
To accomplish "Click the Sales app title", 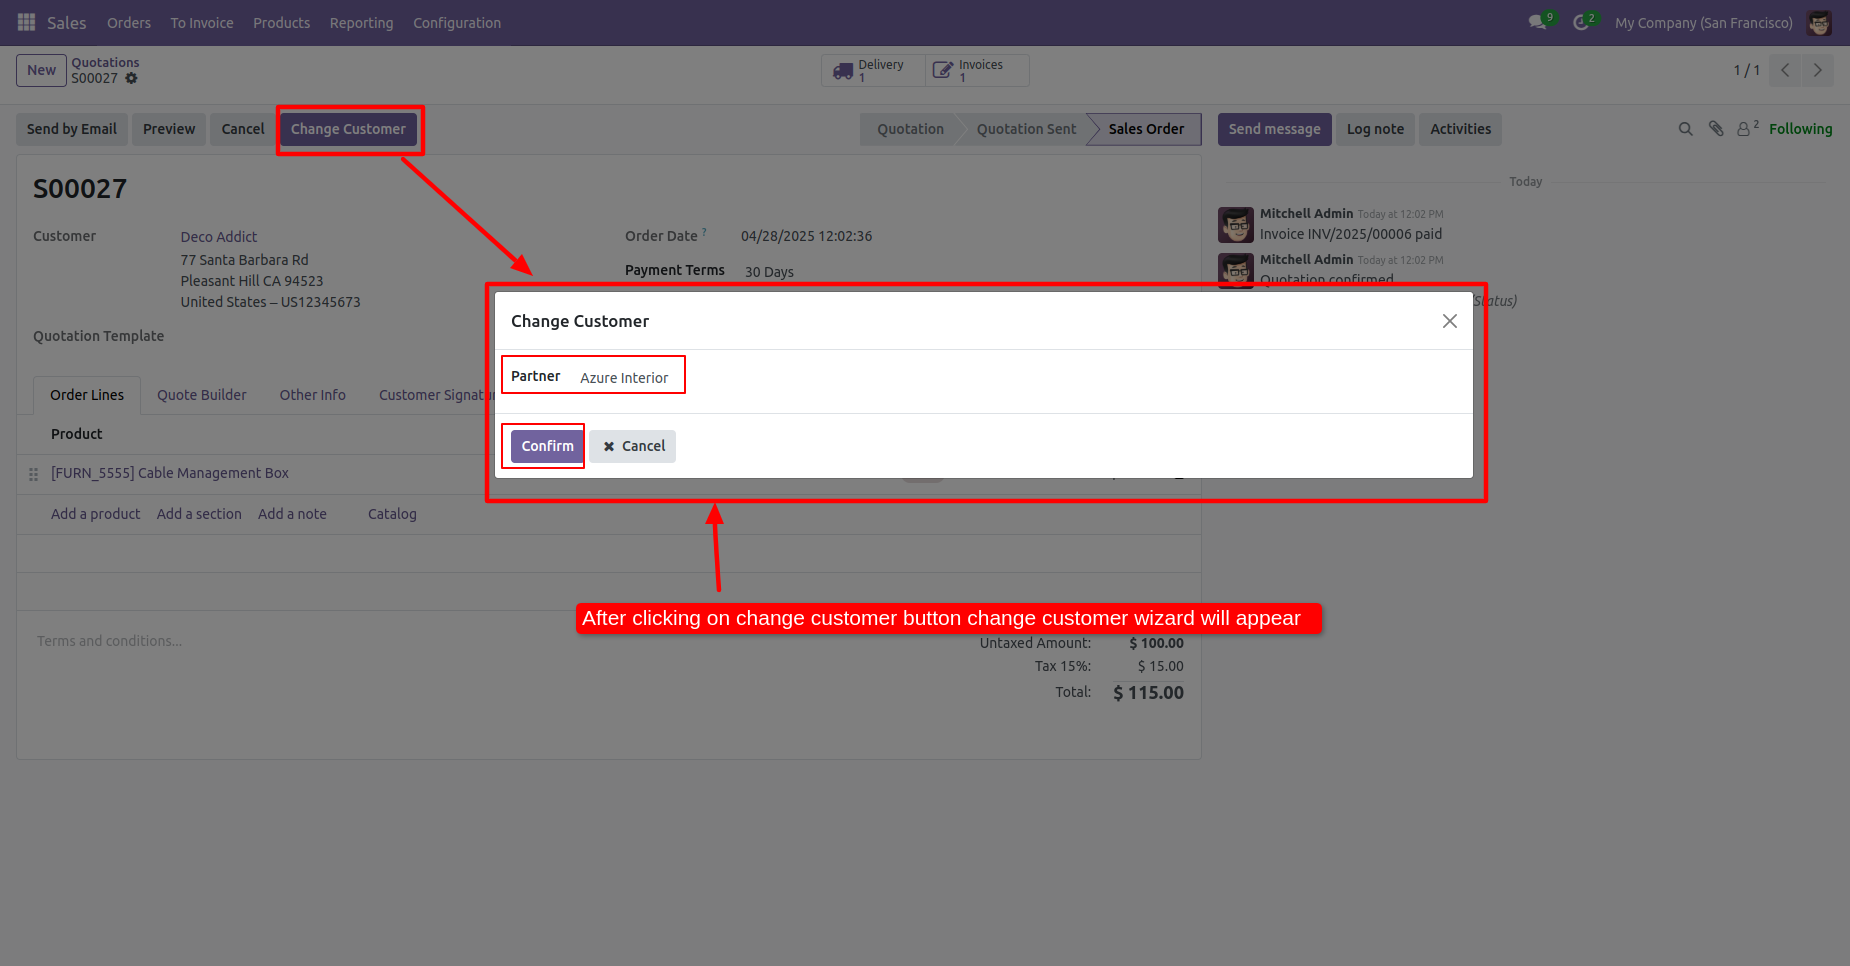I will tap(66, 22).
